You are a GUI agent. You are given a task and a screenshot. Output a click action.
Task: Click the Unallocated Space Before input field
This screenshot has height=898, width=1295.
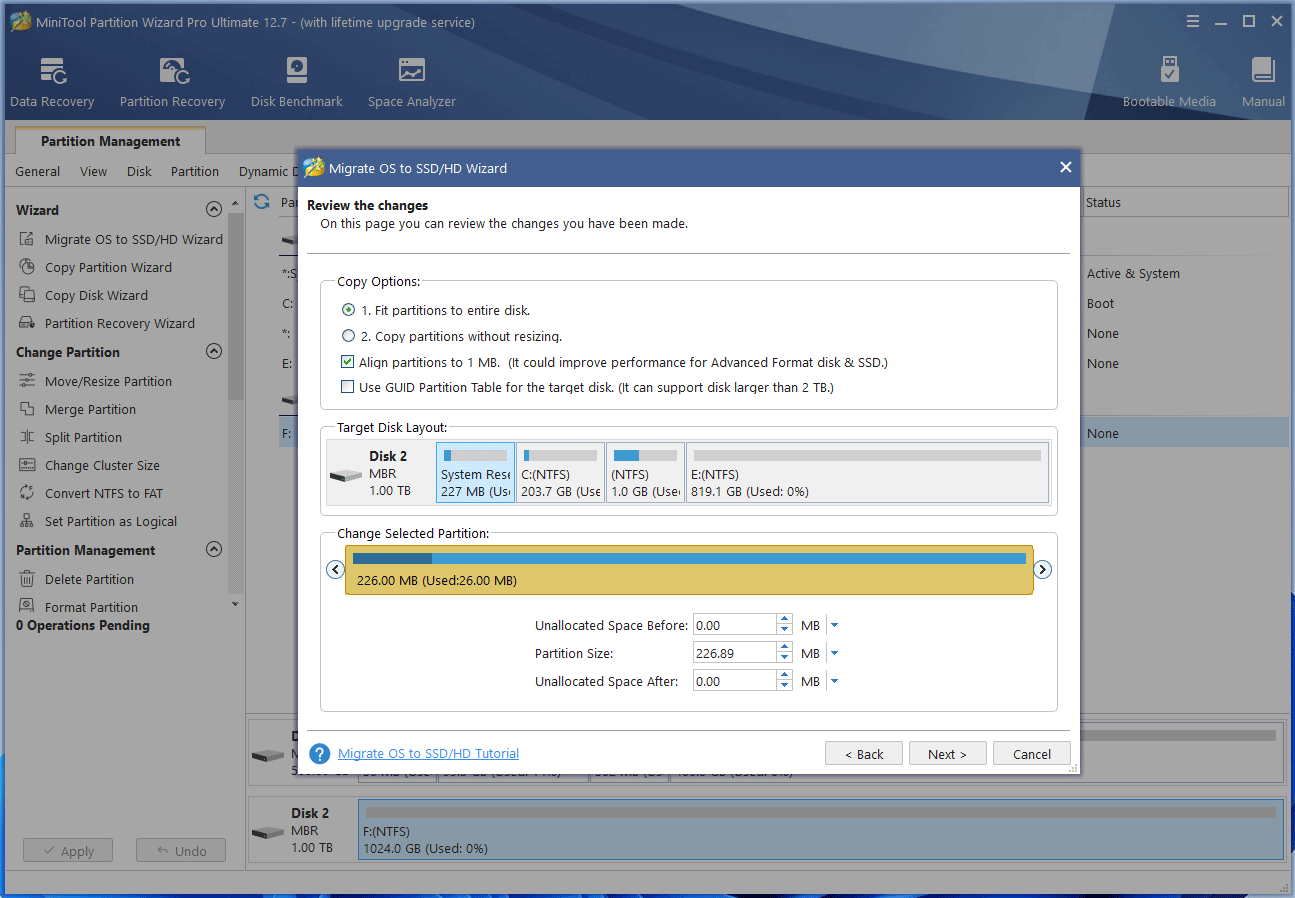[x=734, y=625]
